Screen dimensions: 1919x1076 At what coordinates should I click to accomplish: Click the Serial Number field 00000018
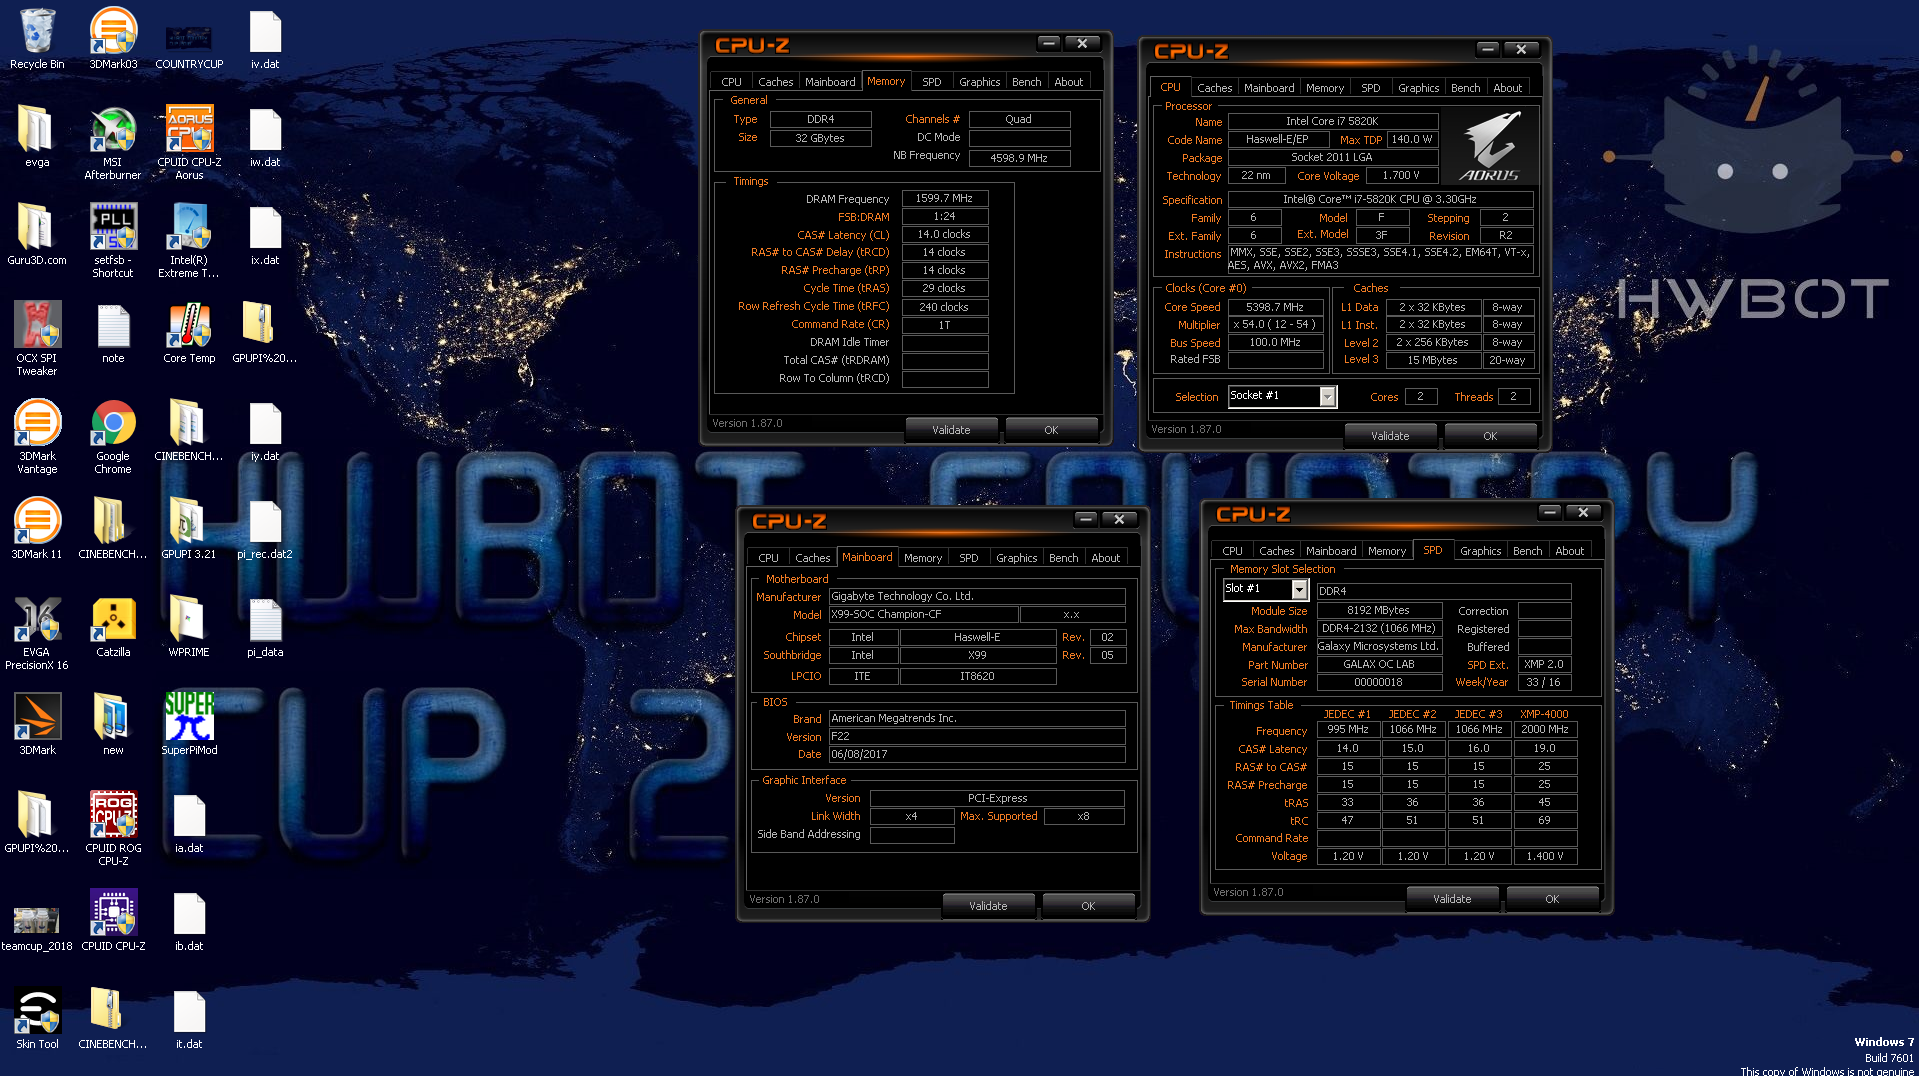(x=1378, y=683)
